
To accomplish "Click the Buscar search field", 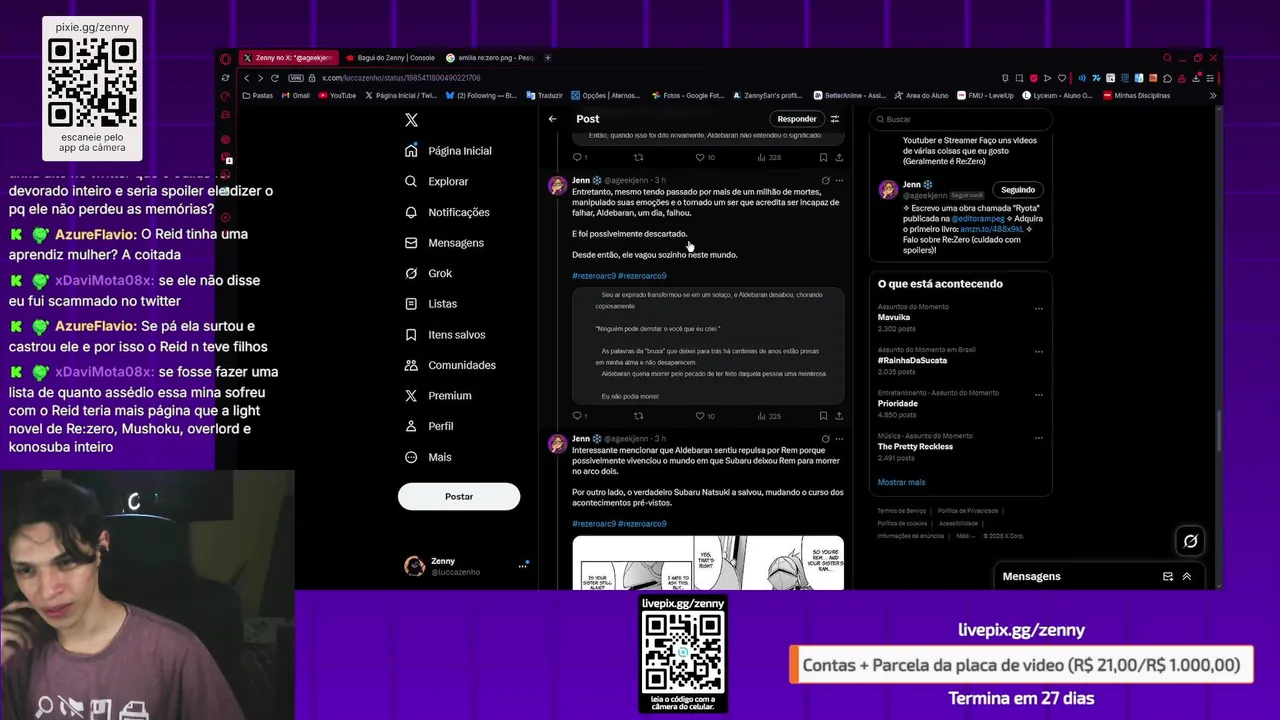I will pyautogui.click(x=960, y=119).
